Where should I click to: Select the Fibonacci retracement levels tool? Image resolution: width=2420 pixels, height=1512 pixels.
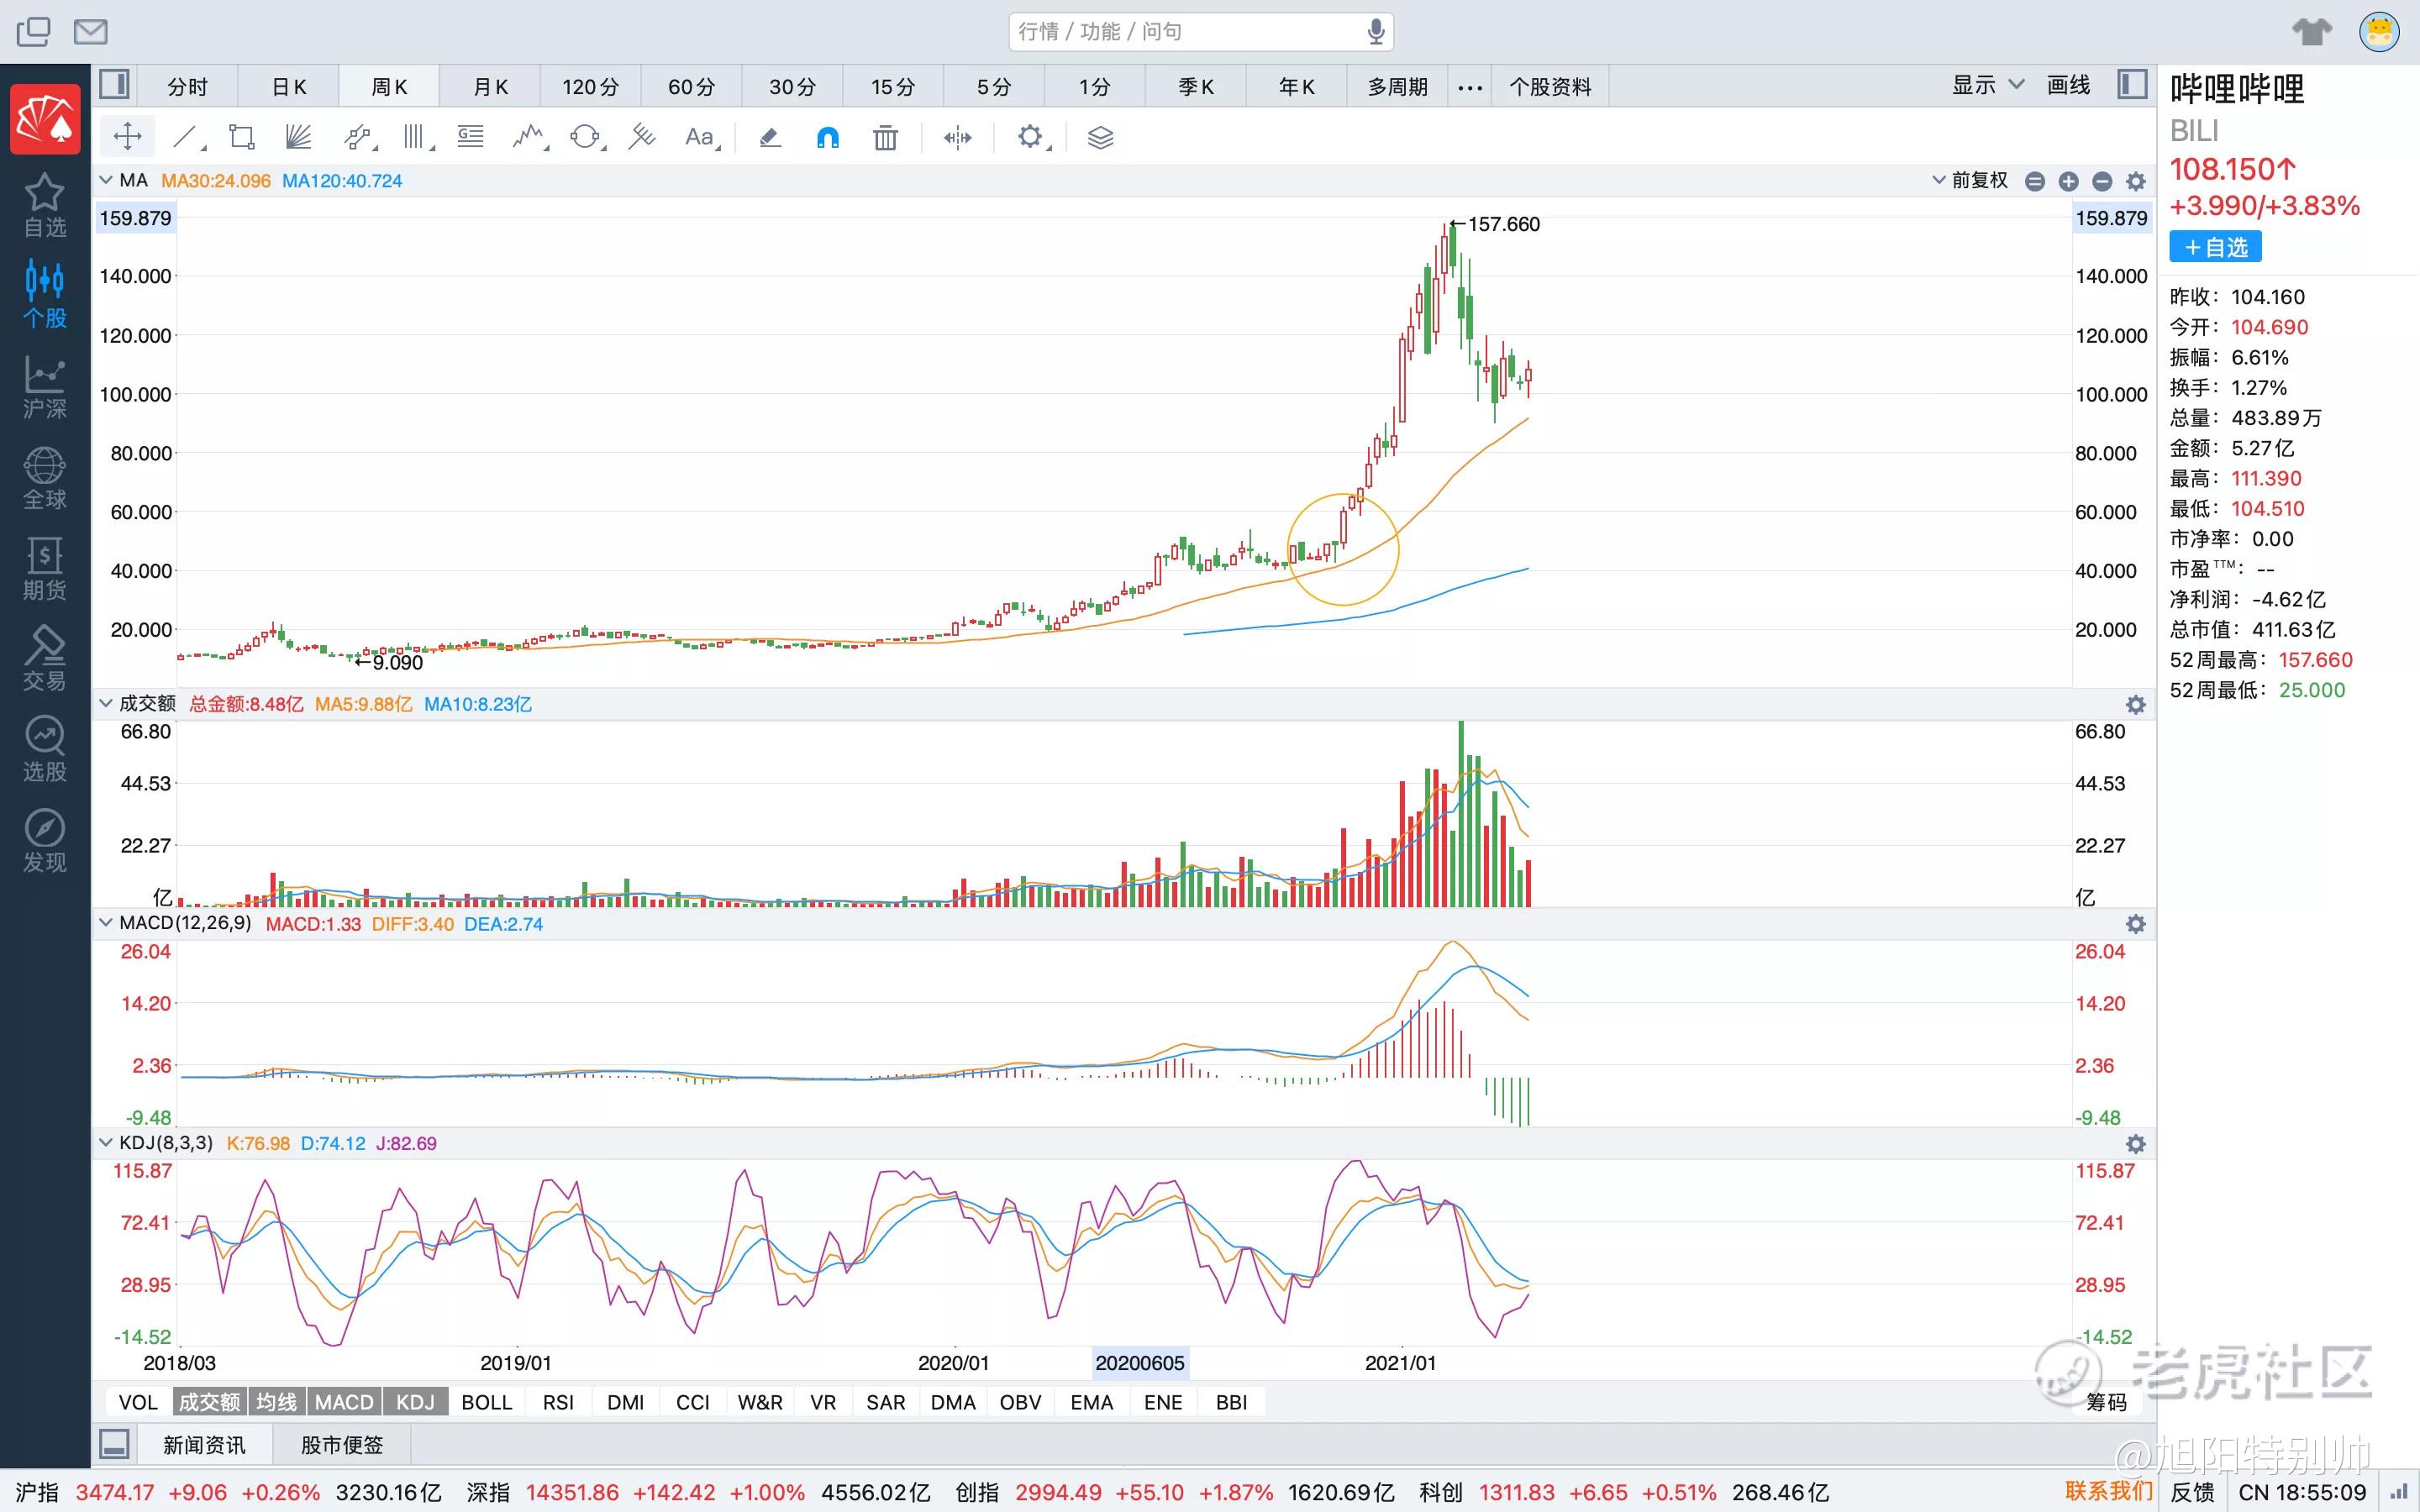(471, 137)
